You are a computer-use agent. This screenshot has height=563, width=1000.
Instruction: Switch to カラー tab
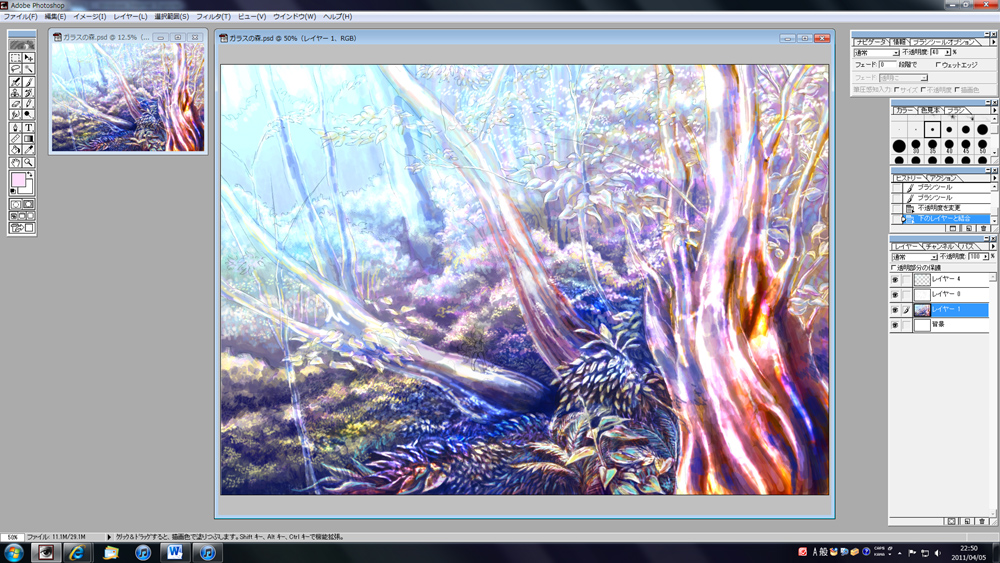tap(904, 110)
